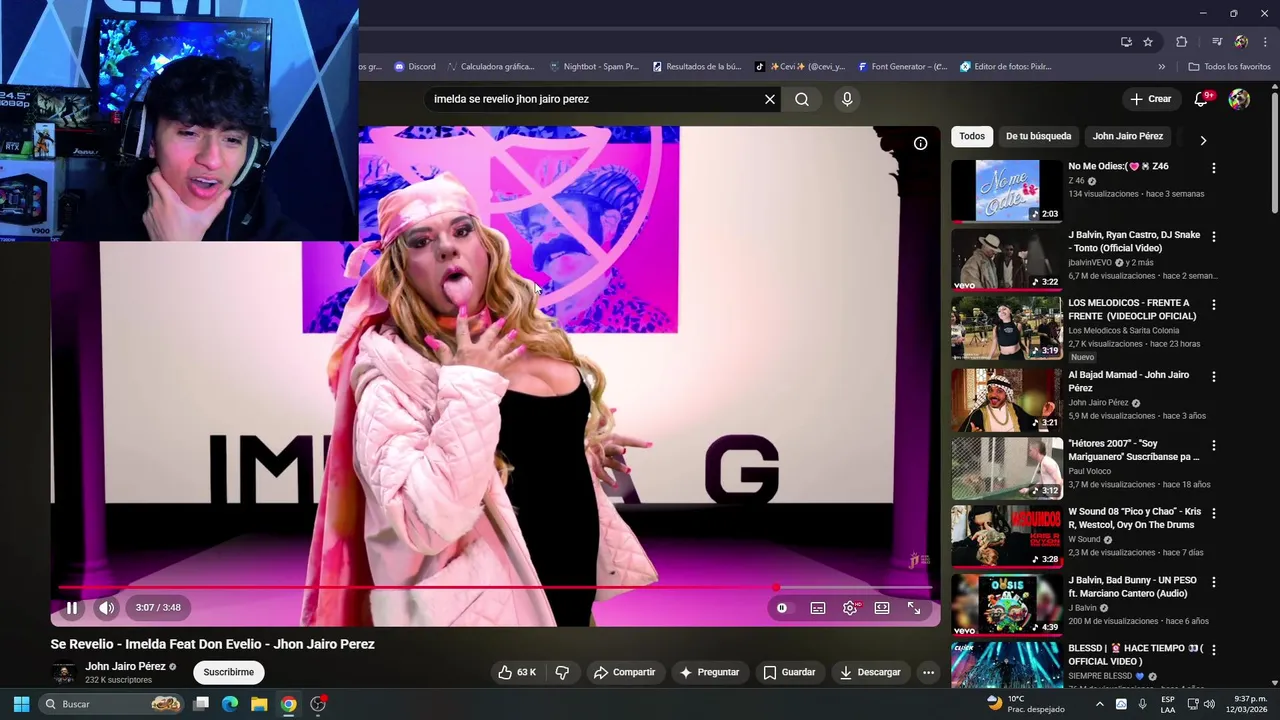The width and height of the screenshot is (1280, 720).
Task: Open Al Bajad Mamad video thumbnail
Action: point(1007,400)
